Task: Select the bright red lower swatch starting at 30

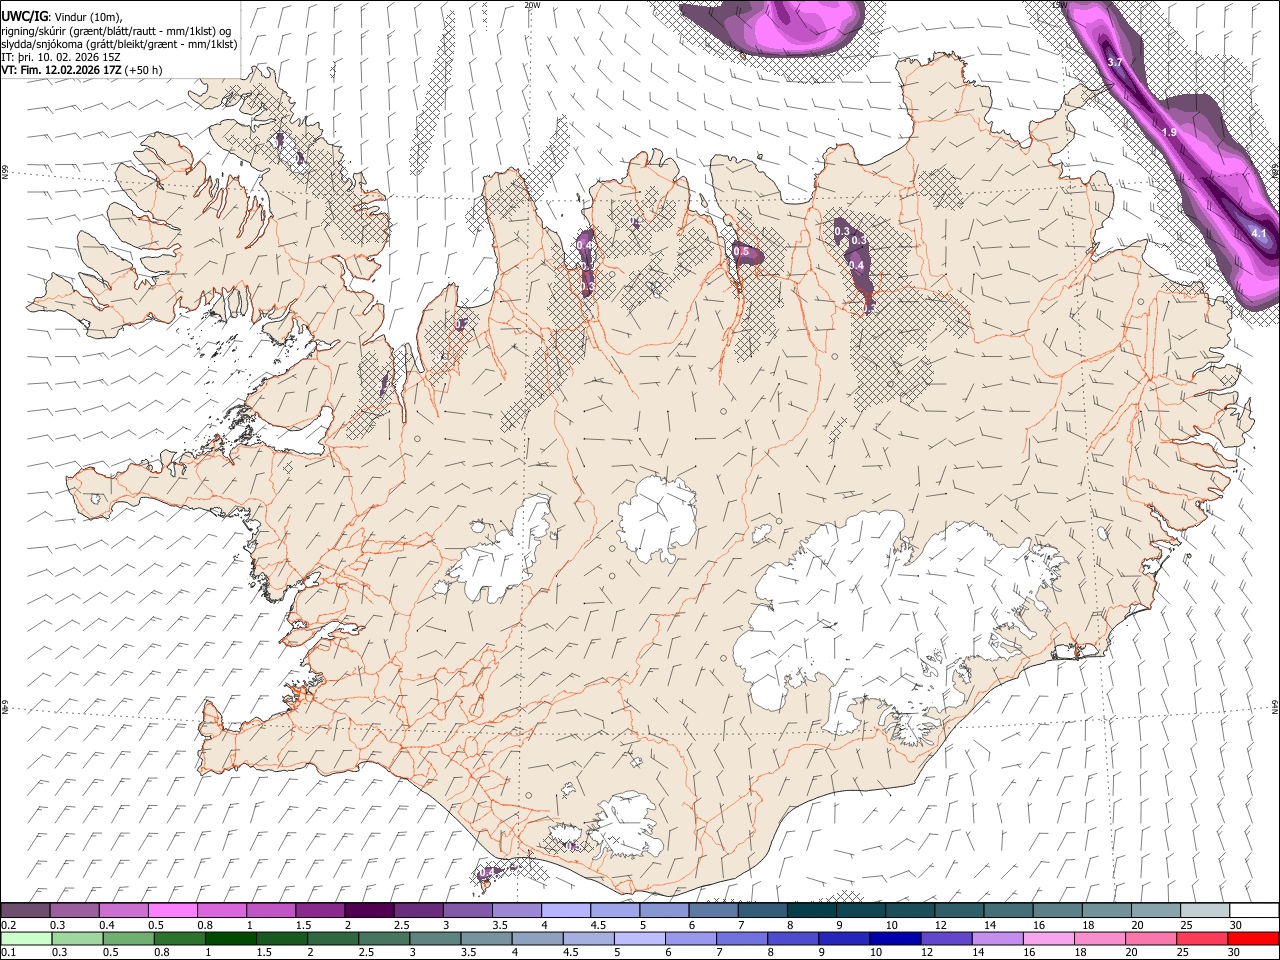Action: point(1254,938)
